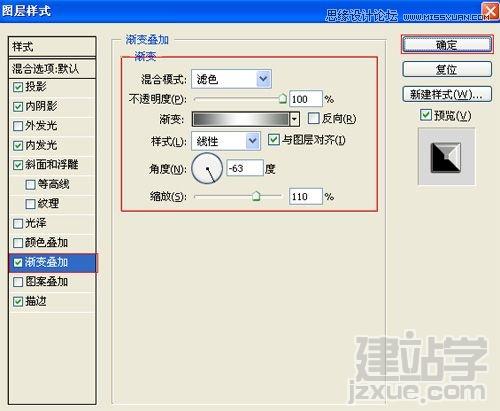Select the 渐变叠加 gradient overlay entry

pos(53,263)
